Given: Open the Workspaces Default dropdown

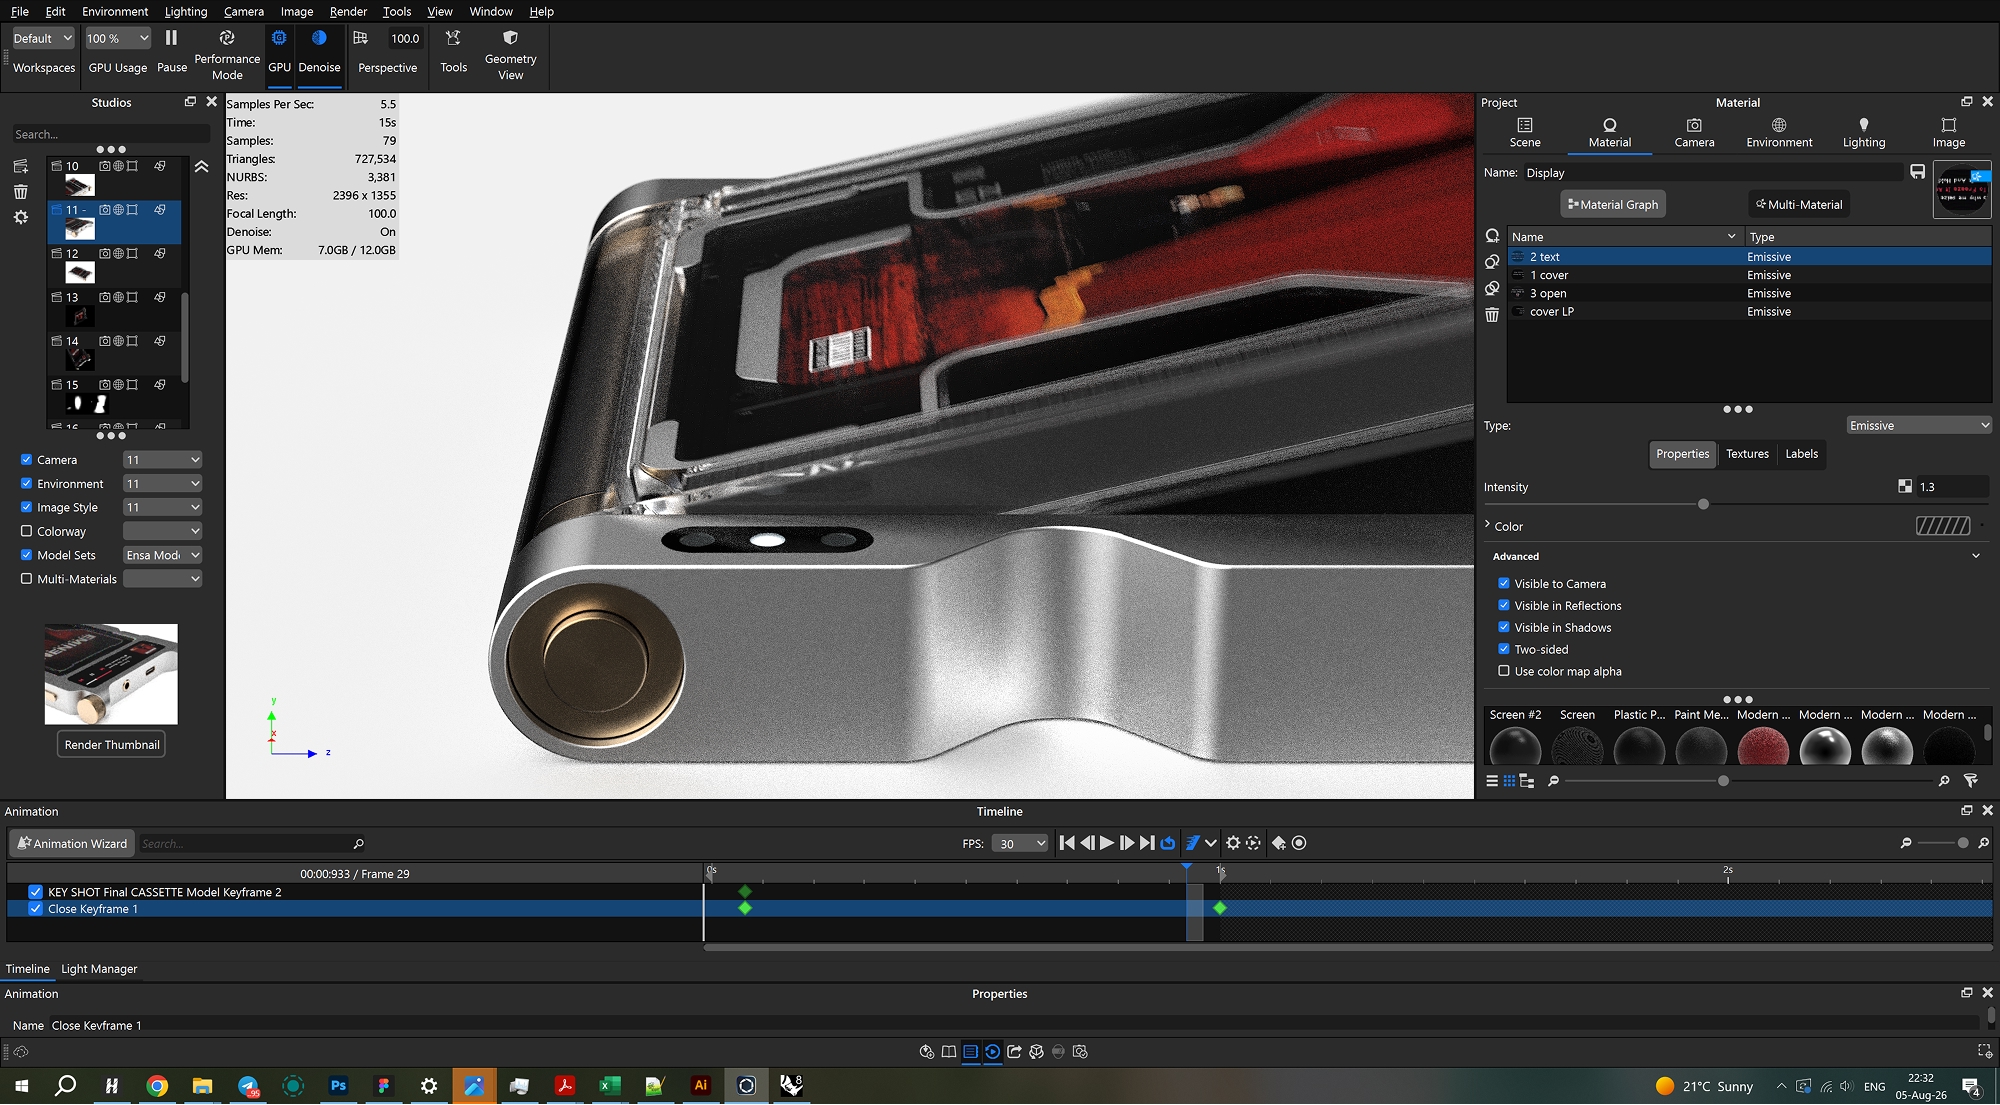Looking at the screenshot, I should click(x=43, y=38).
